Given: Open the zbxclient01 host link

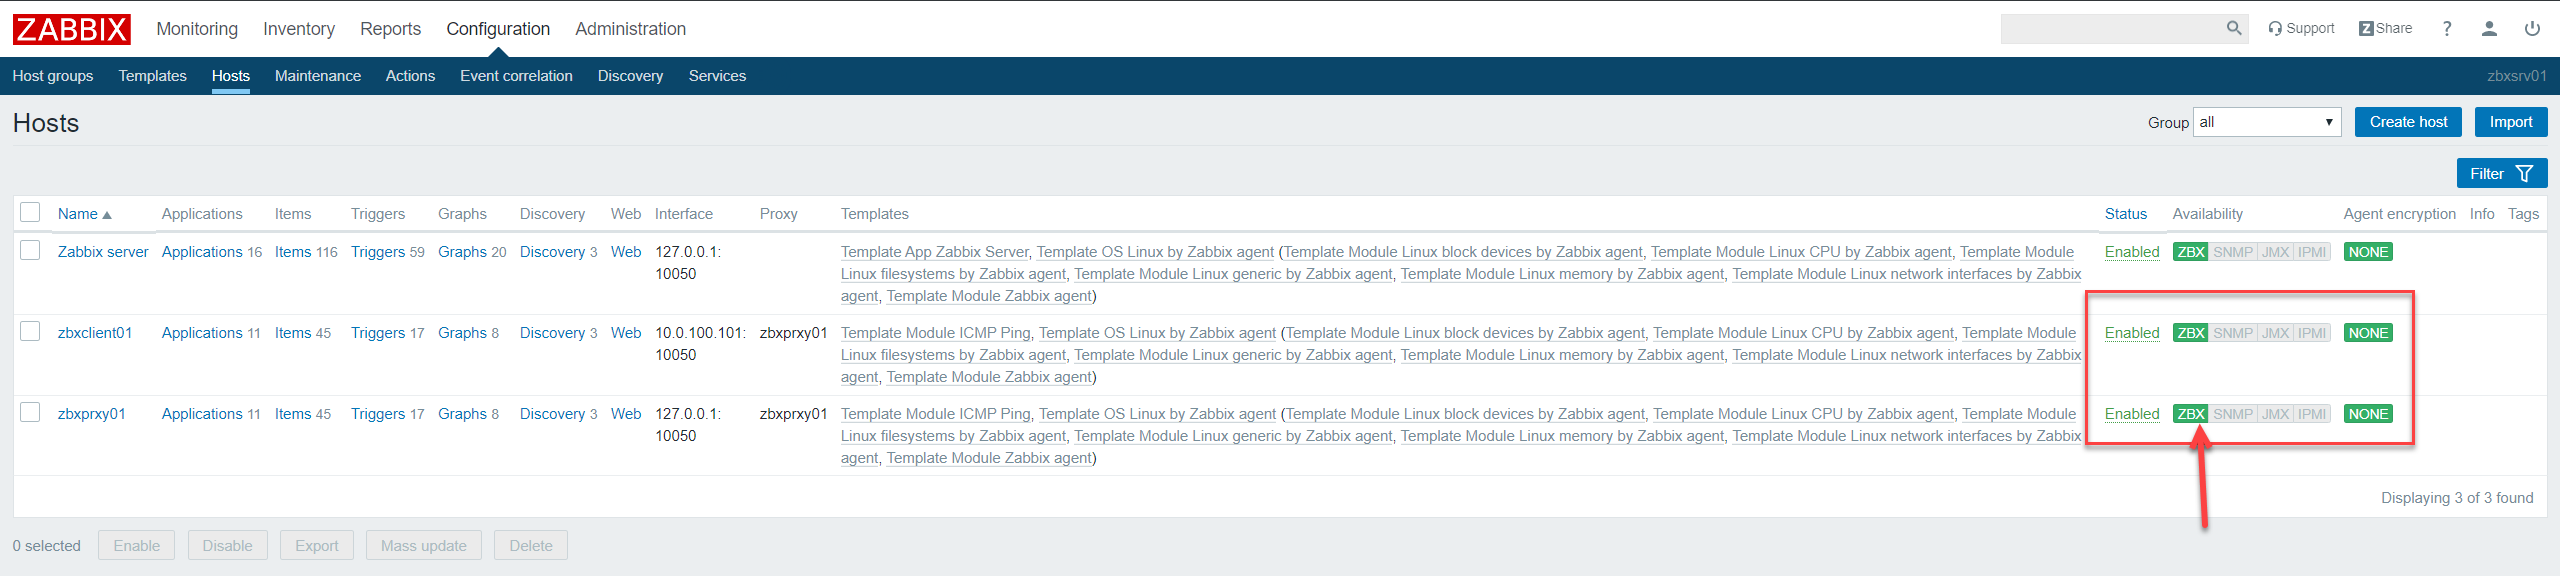Looking at the screenshot, I should (95, 333).
